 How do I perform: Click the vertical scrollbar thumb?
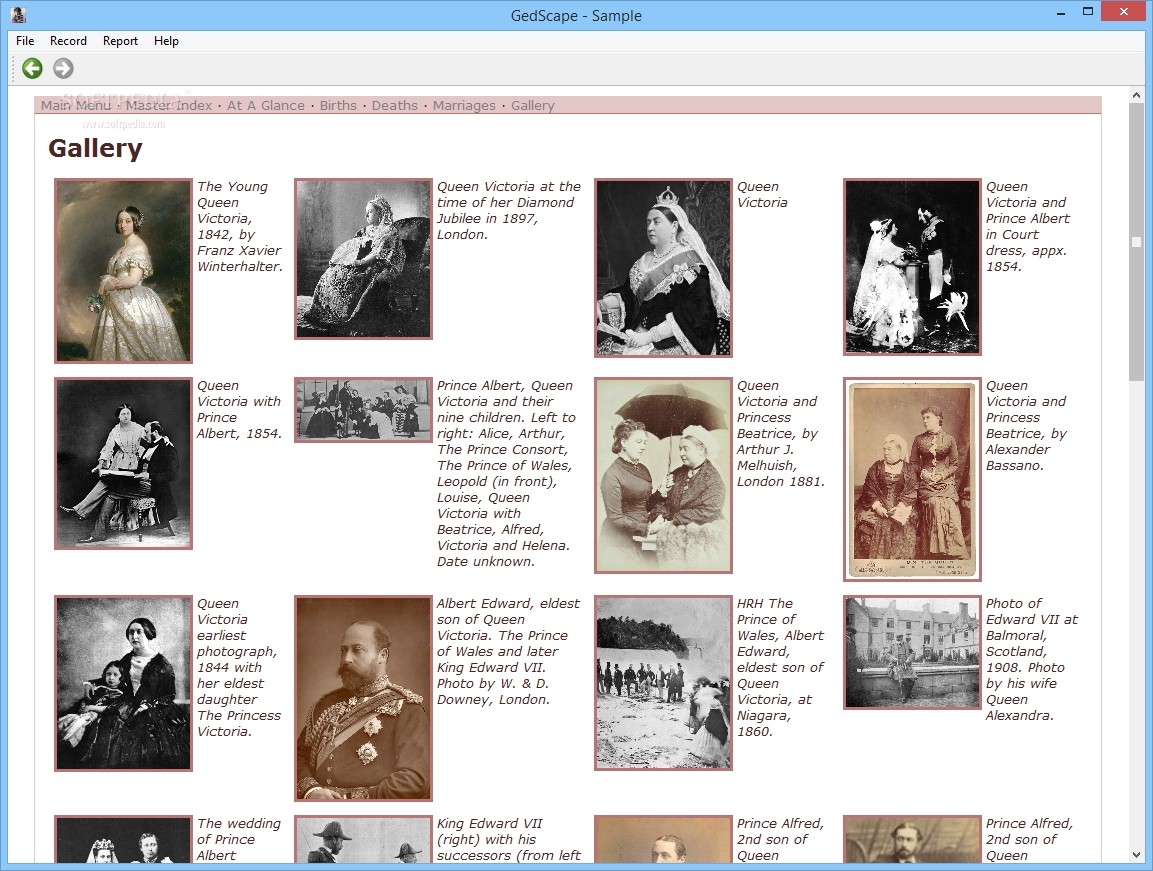[1137, 242]
